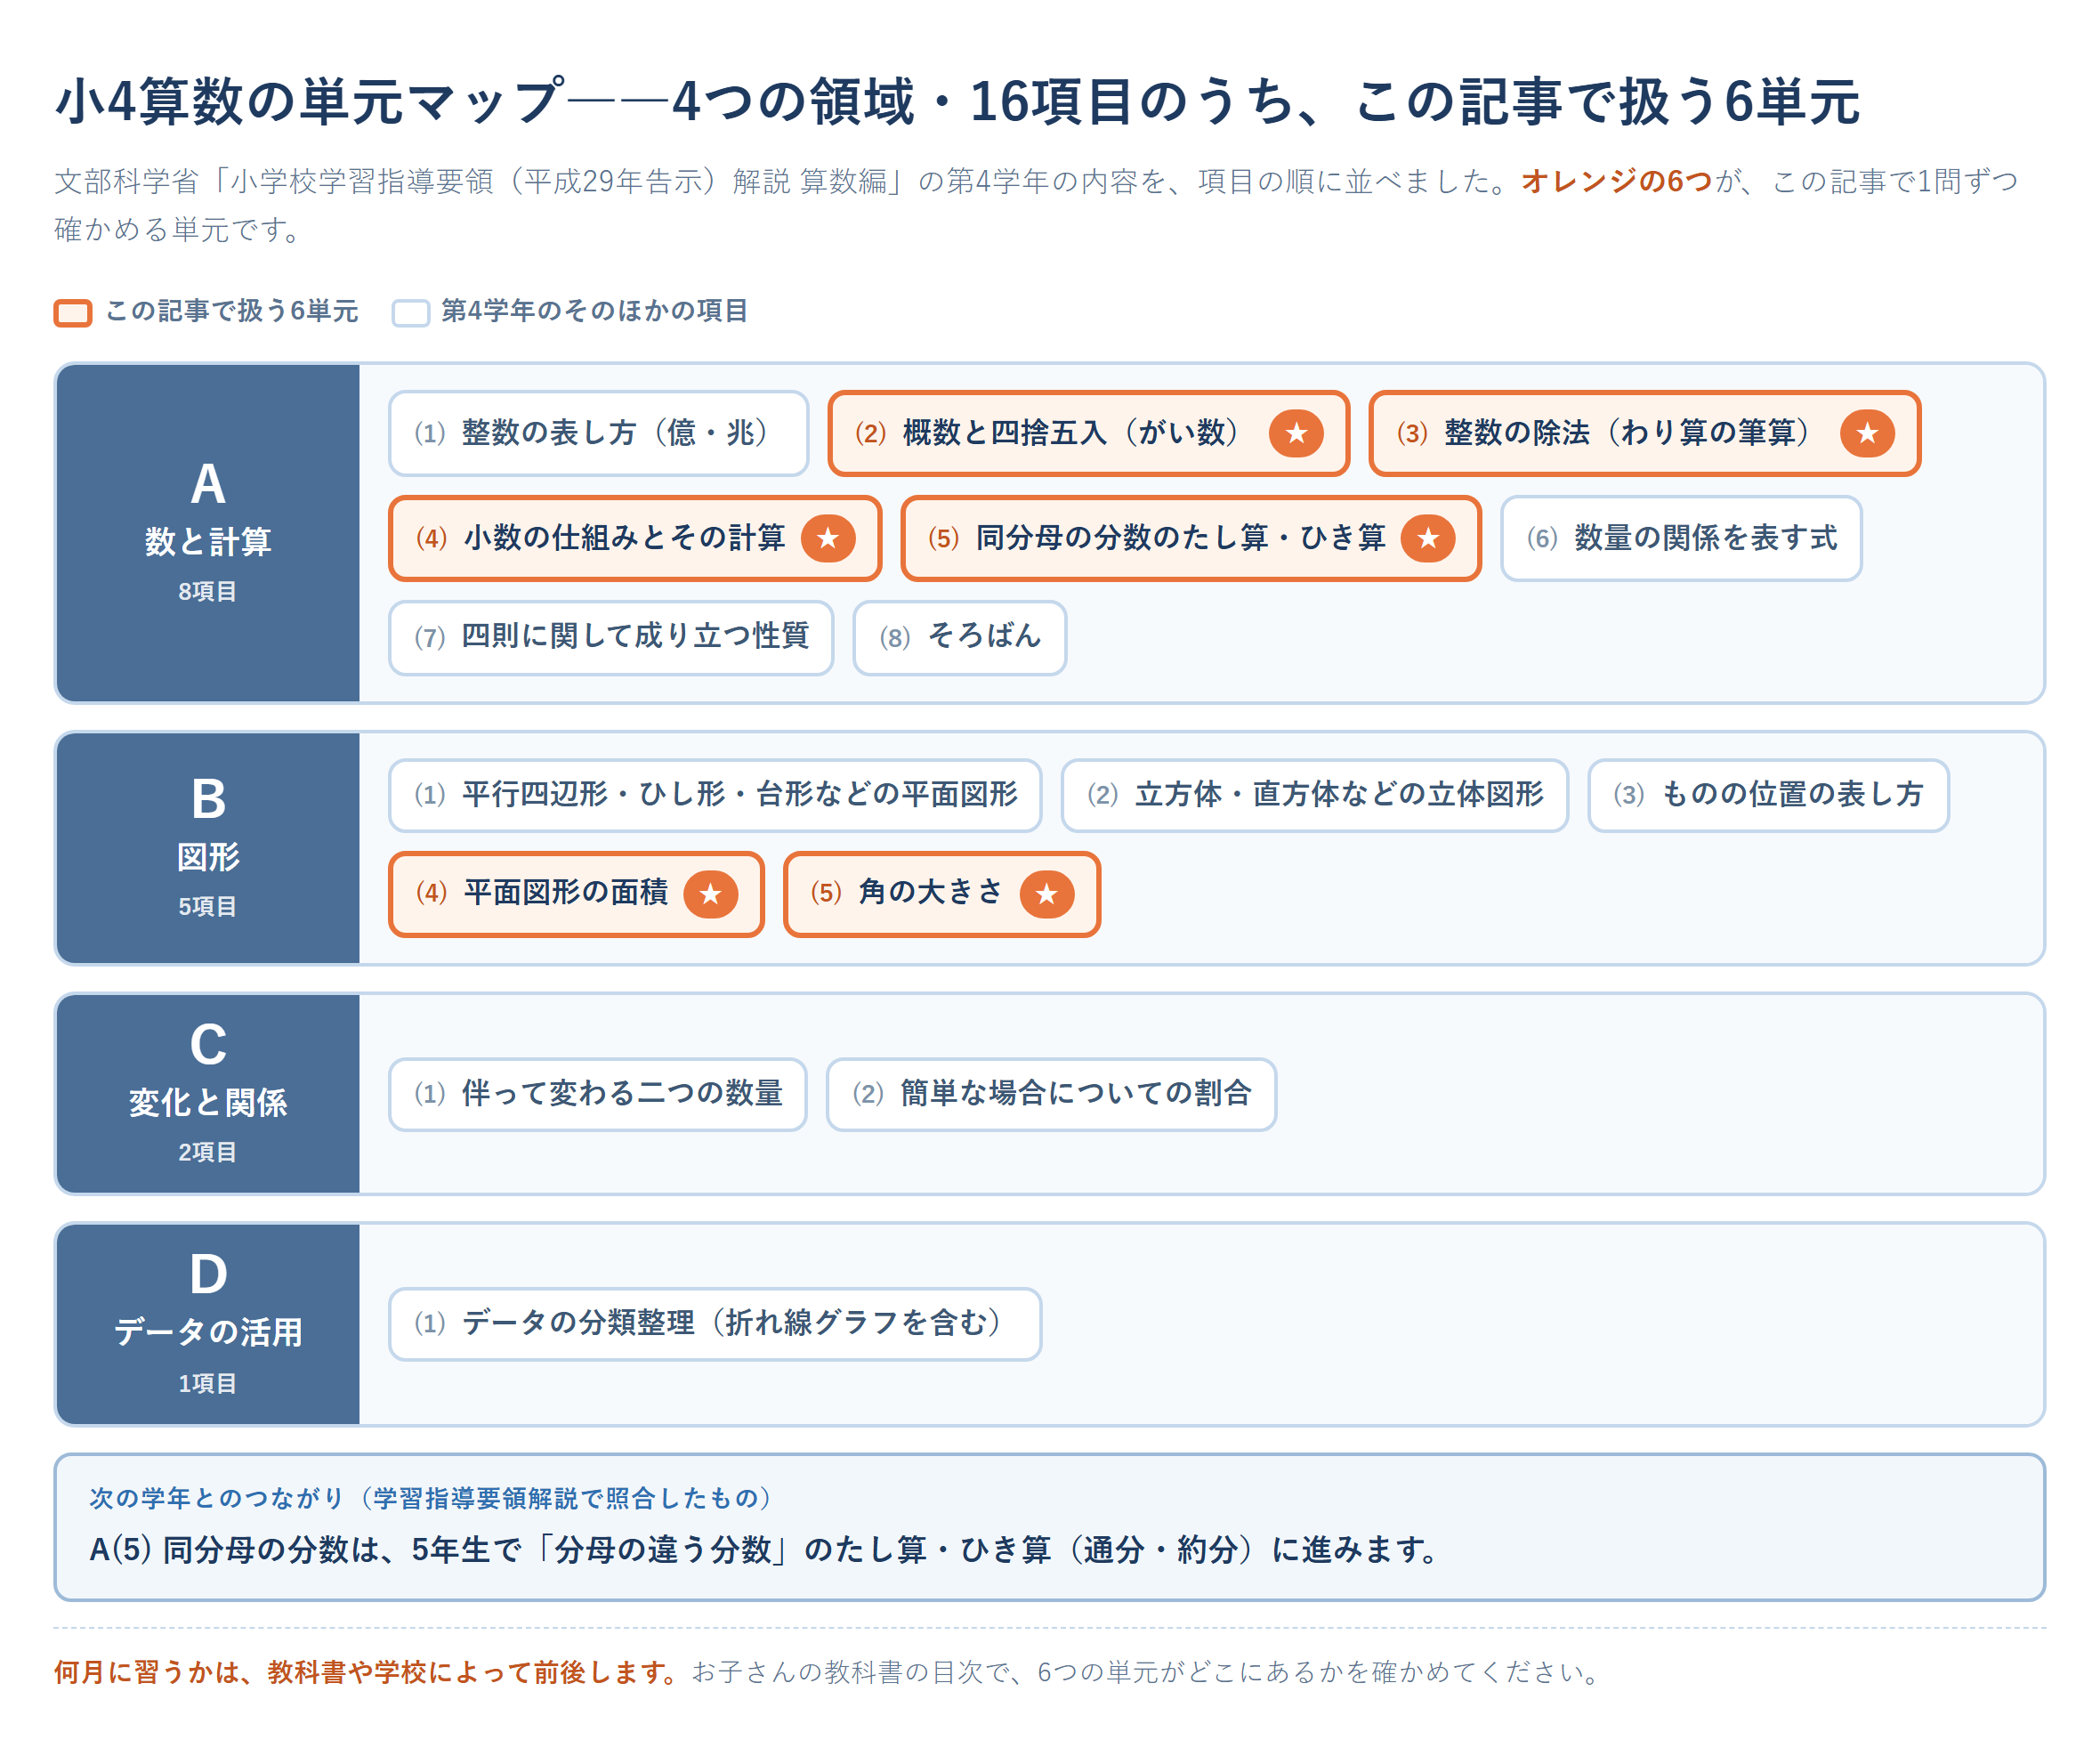
Task: Click the 8項目 count under 数と計算
Action: (x=208, y=591)
